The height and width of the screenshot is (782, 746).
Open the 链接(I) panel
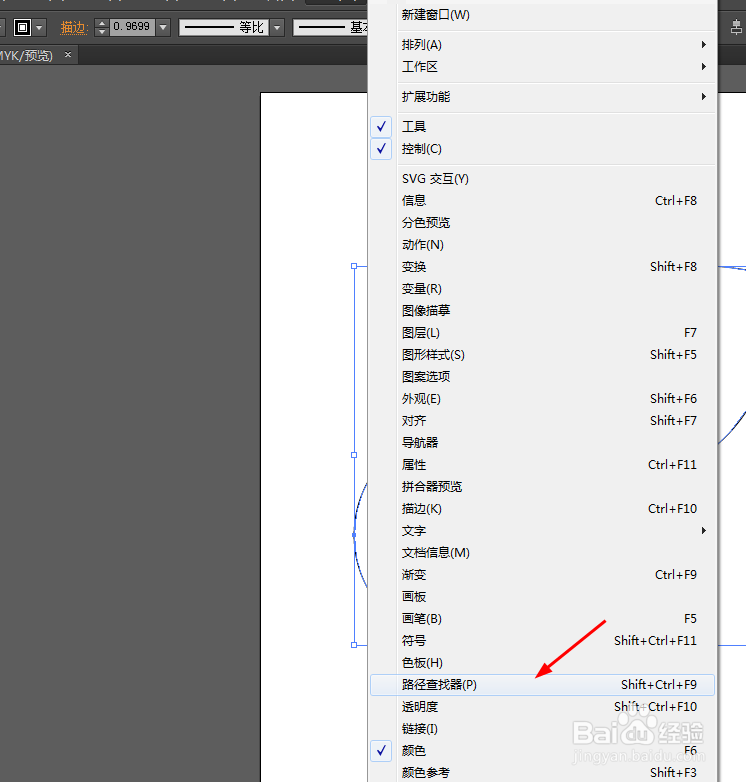(543, 729)
